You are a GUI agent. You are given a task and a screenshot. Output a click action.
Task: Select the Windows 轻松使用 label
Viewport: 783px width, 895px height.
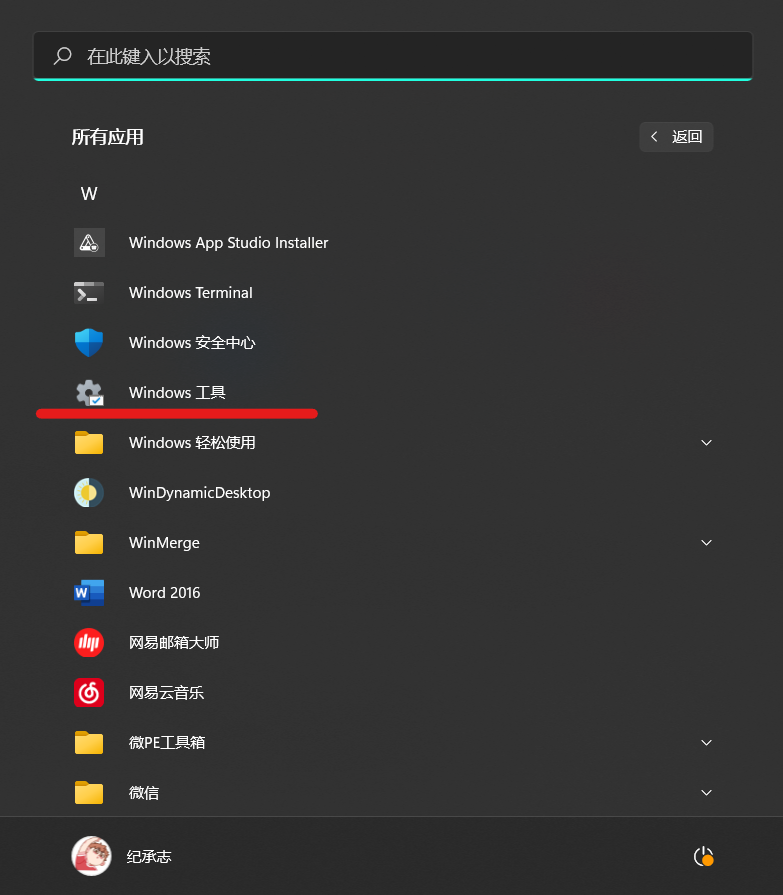[192, 443]
